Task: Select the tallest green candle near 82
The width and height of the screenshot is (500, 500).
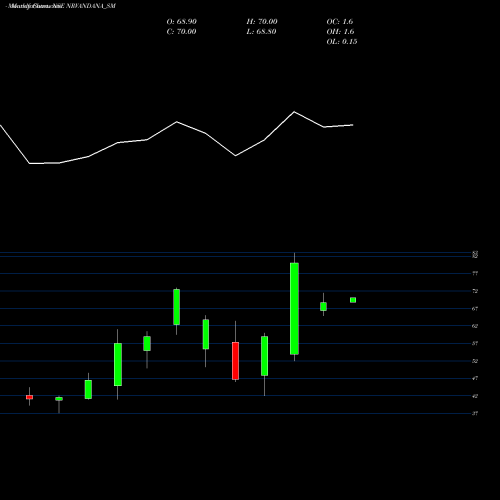Action: 294,308
